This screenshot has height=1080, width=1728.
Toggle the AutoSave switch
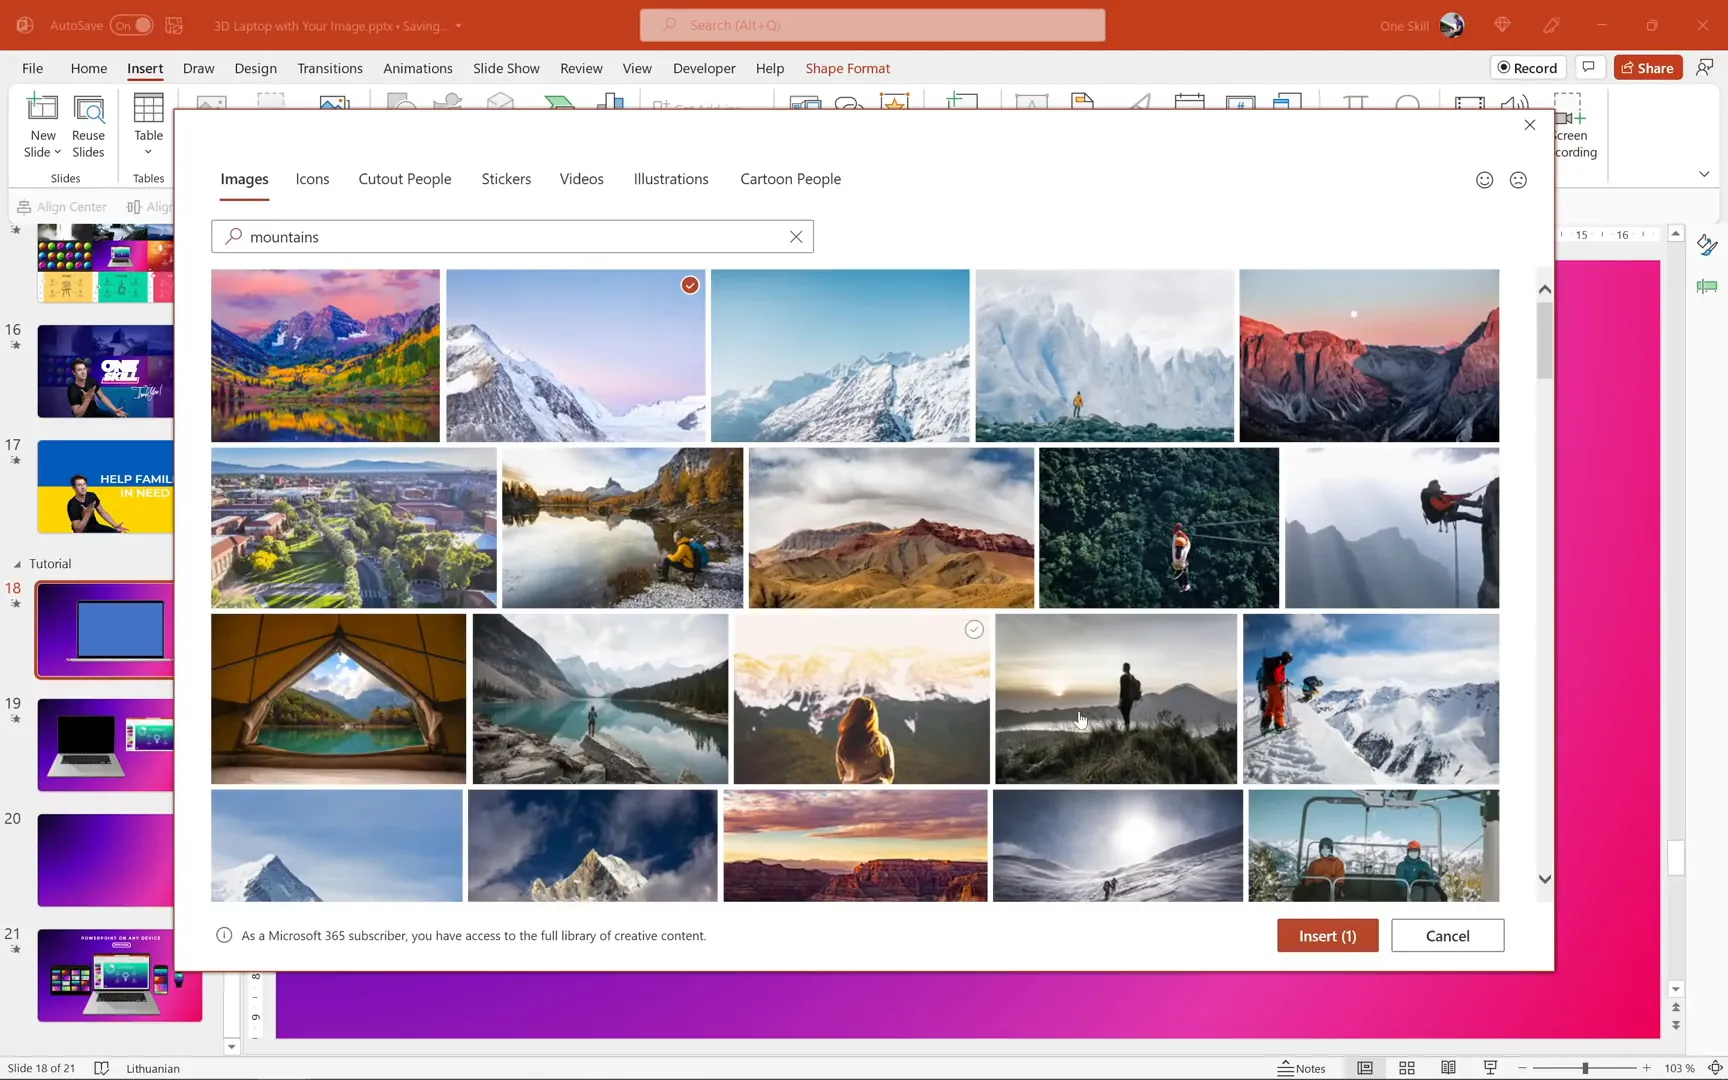[131, 25]
